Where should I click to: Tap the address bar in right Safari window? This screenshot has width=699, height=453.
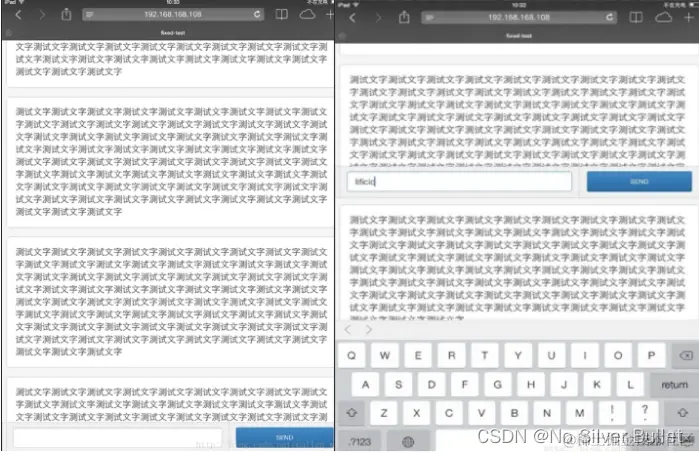[x=519, y=17]
